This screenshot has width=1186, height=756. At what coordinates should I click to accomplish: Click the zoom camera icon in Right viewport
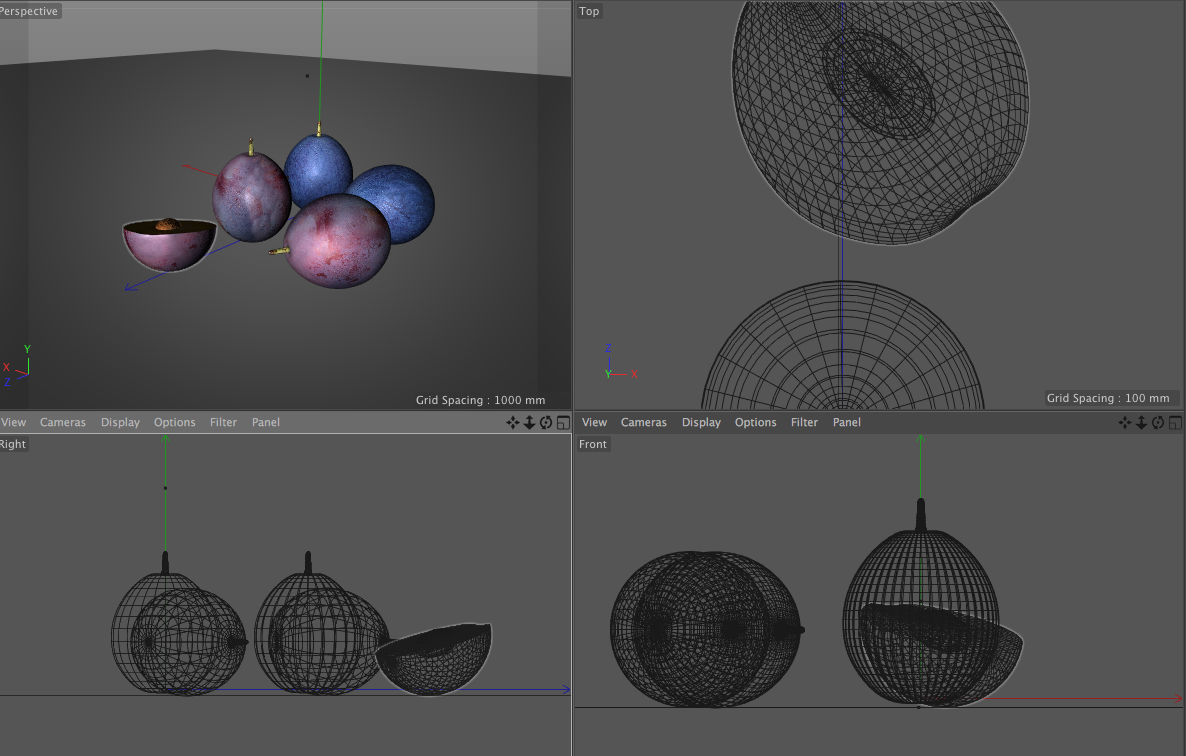[x=530, y=423]
